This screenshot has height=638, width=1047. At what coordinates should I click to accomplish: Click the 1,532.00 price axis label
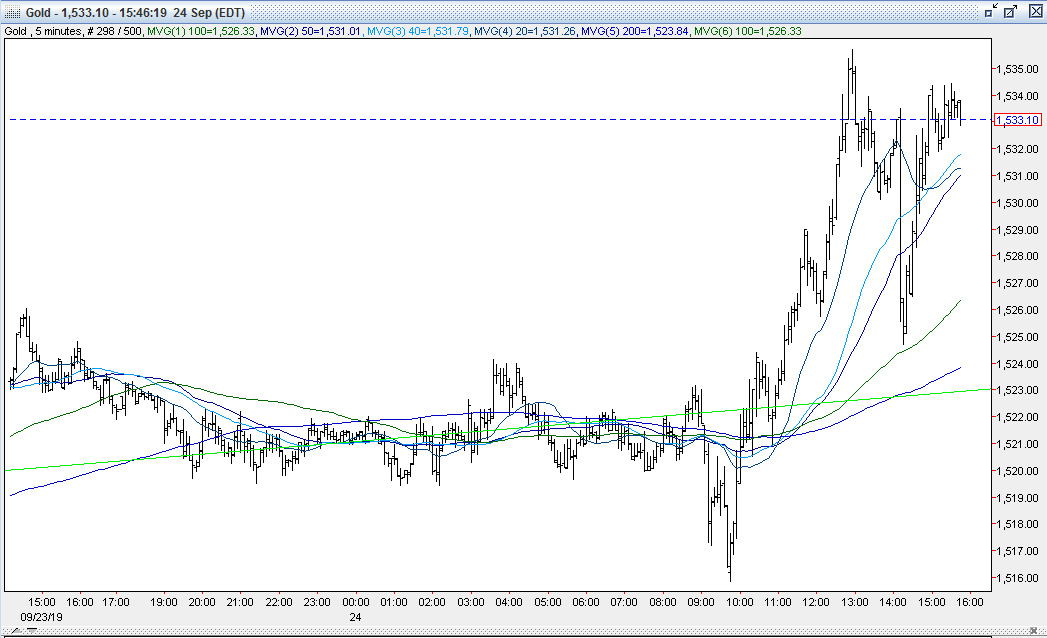coord(1017,149)
